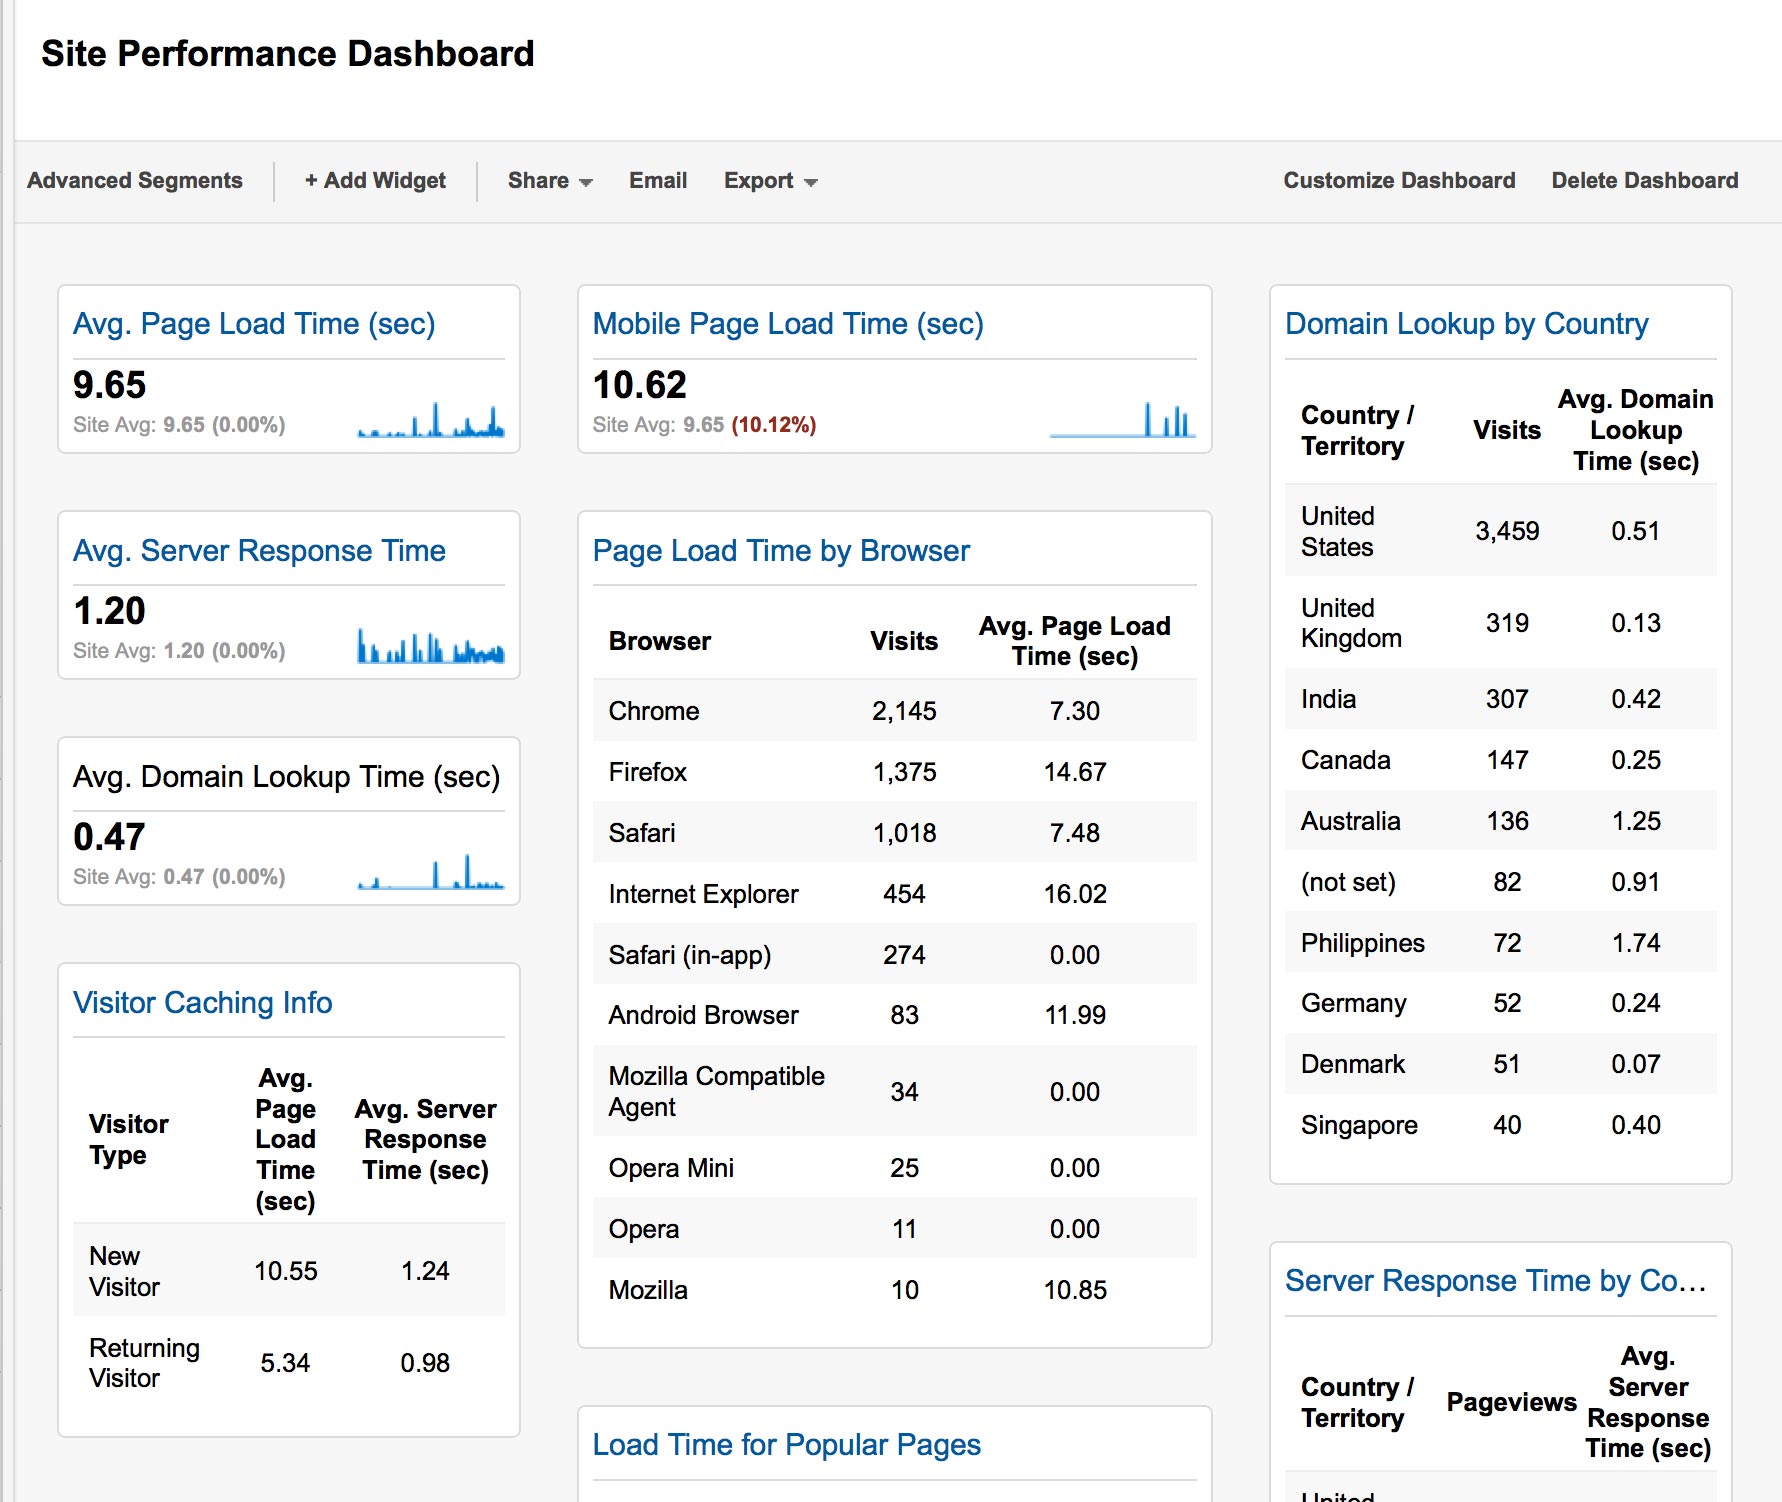Image resolution: width=1782 pixels, height=1502 pixels.
Task: Select the Chrome browser row
Action: tap(895, 711)
